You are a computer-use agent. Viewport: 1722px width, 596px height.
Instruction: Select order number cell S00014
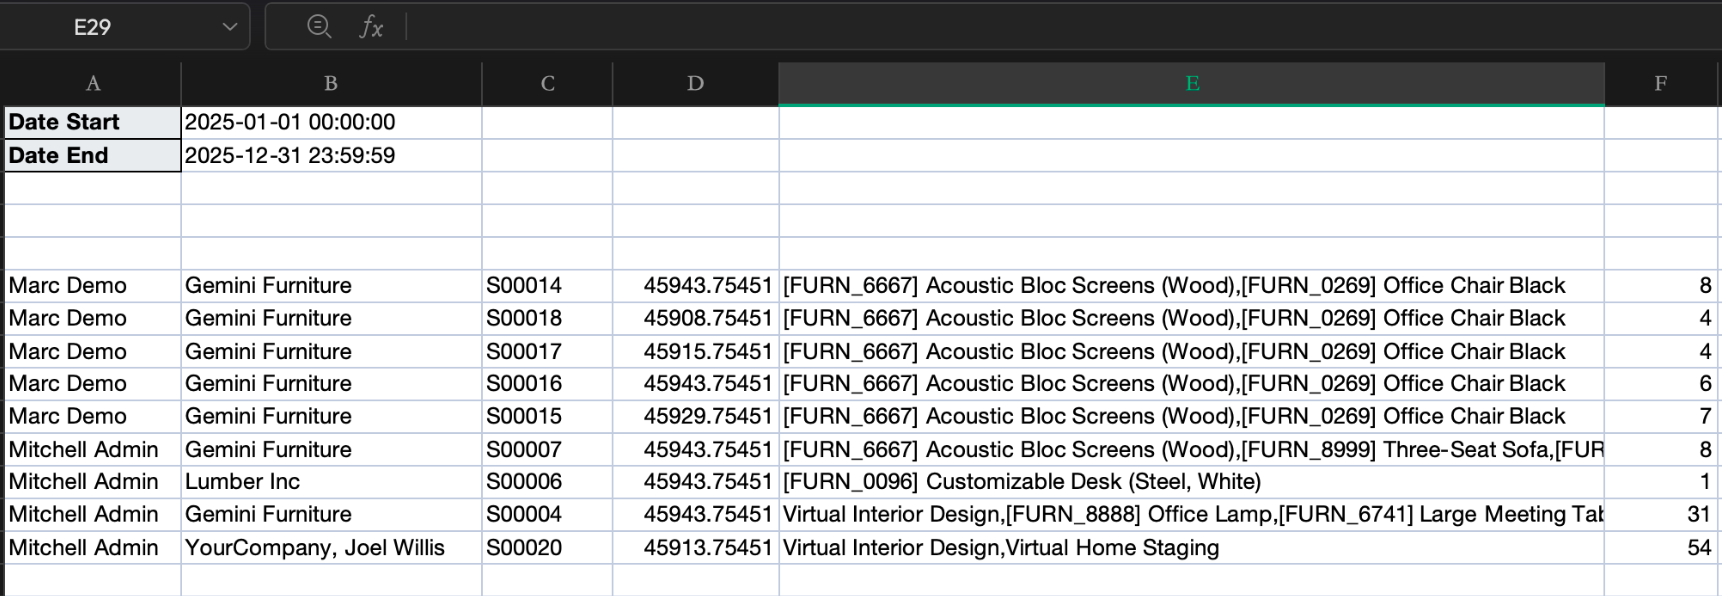click(547, 286)
